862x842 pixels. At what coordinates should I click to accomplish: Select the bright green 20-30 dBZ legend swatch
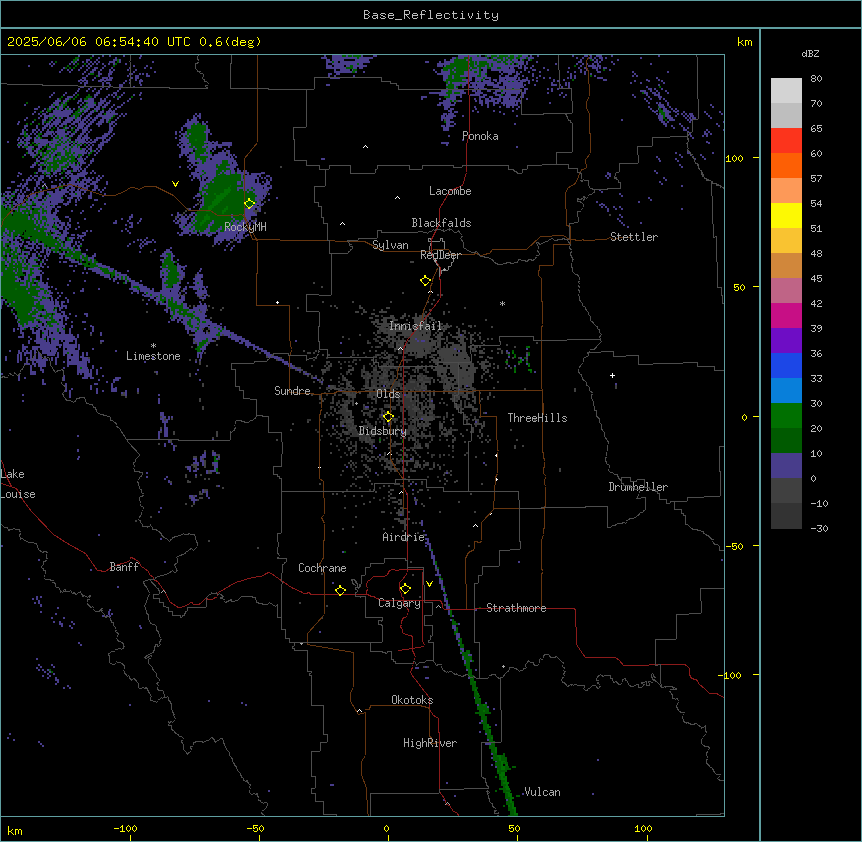click(x=786, y=416)
